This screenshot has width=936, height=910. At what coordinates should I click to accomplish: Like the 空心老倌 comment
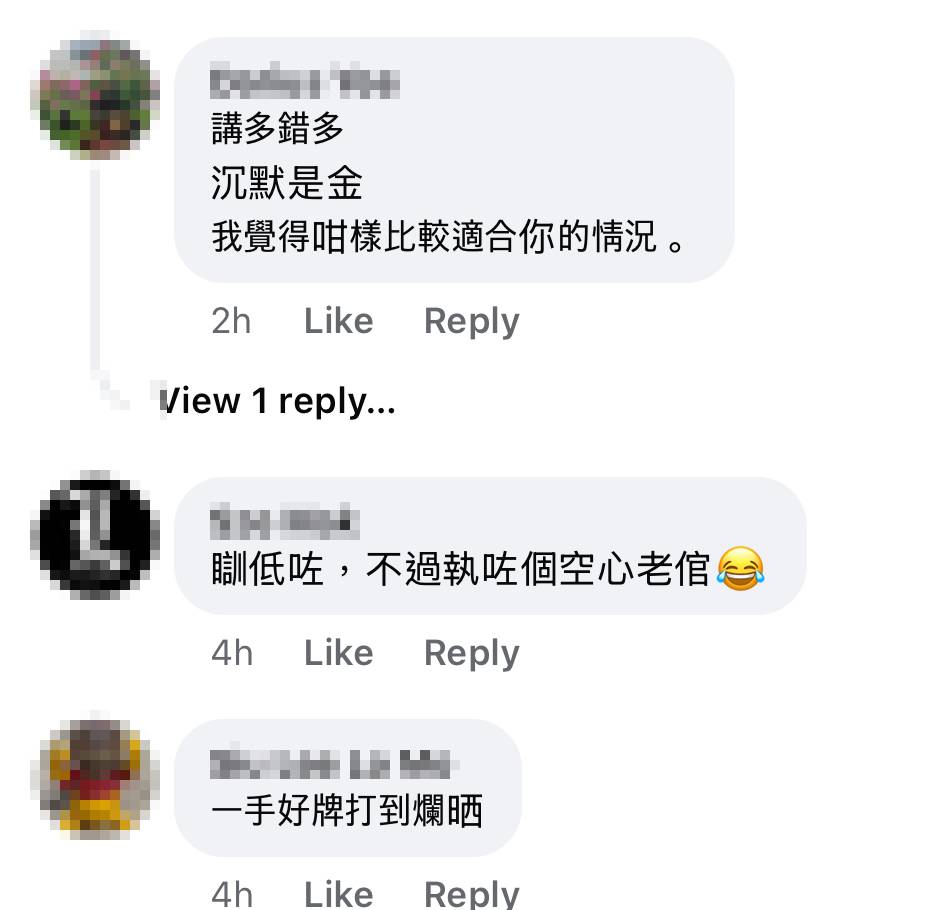(x=338, y=653)
